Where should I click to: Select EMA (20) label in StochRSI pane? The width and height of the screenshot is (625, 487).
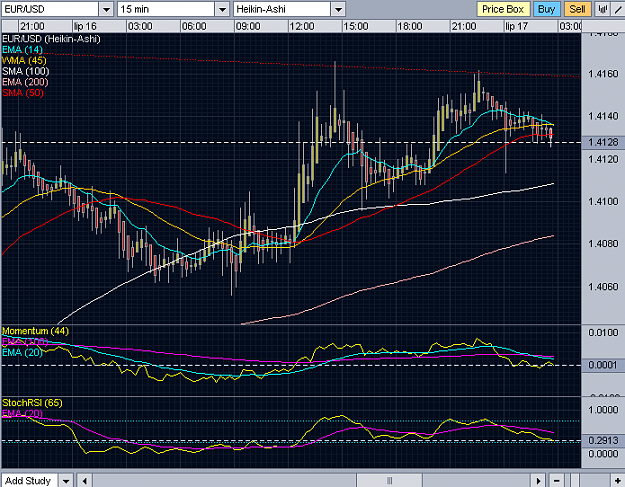[x=22, y=414]
